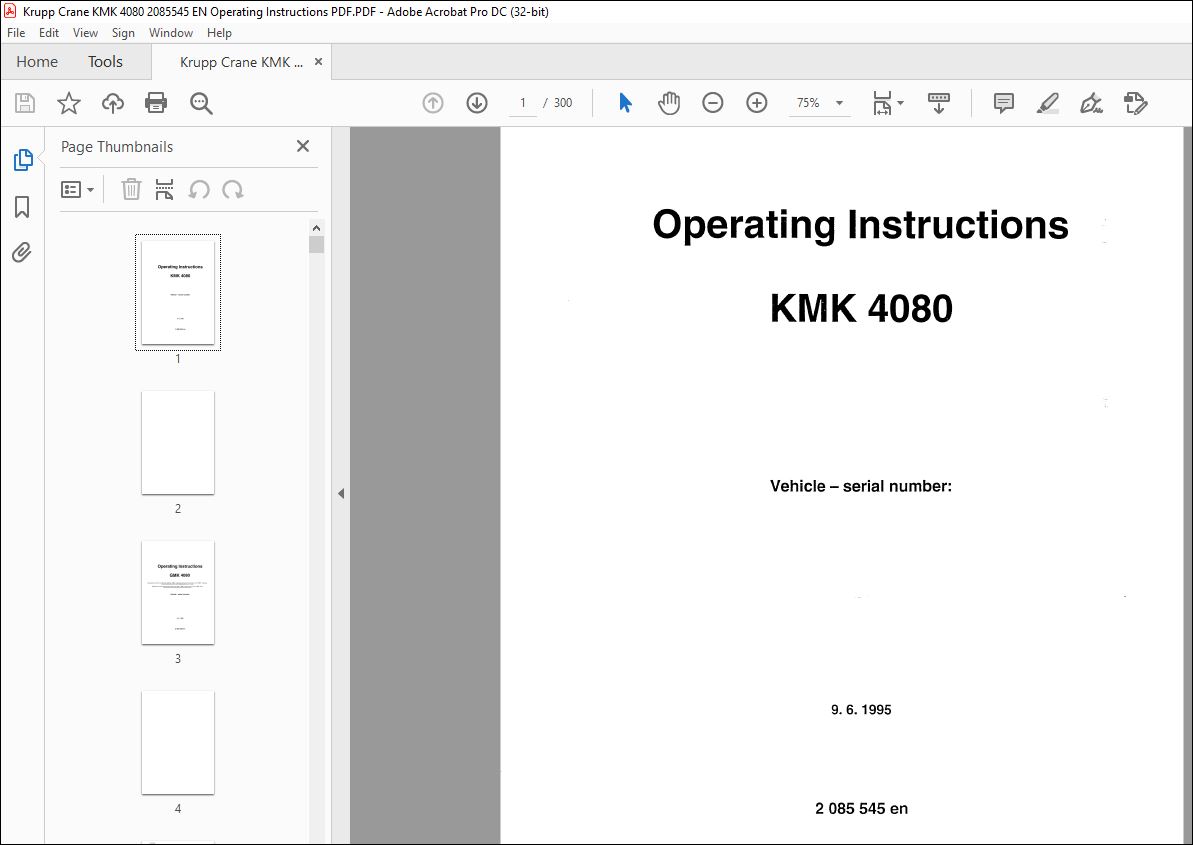Switch to the Tools tab
Screen dimensions: 1193x845
(105, 62)
